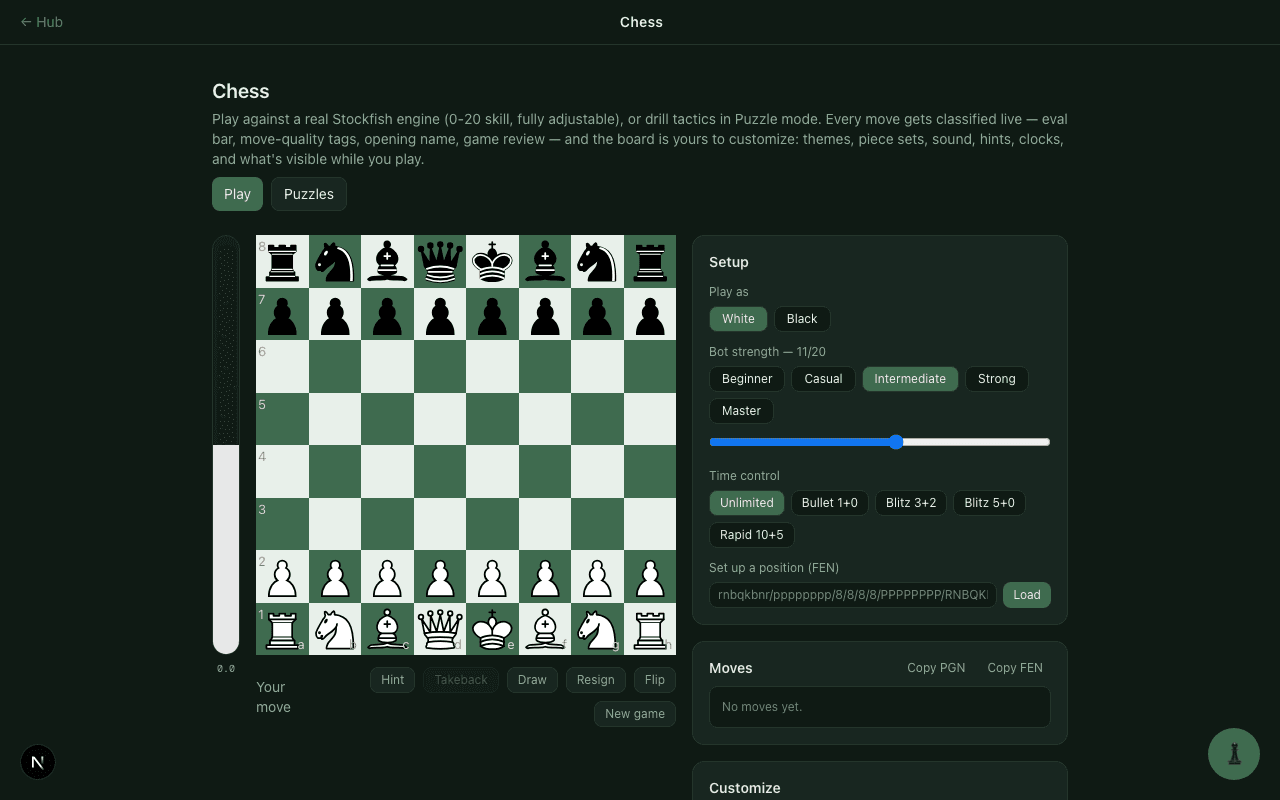Image resolution: width=1280 pixels, height=800 pixels.
Task: Set bot strength to Strong
Action: 997,379
